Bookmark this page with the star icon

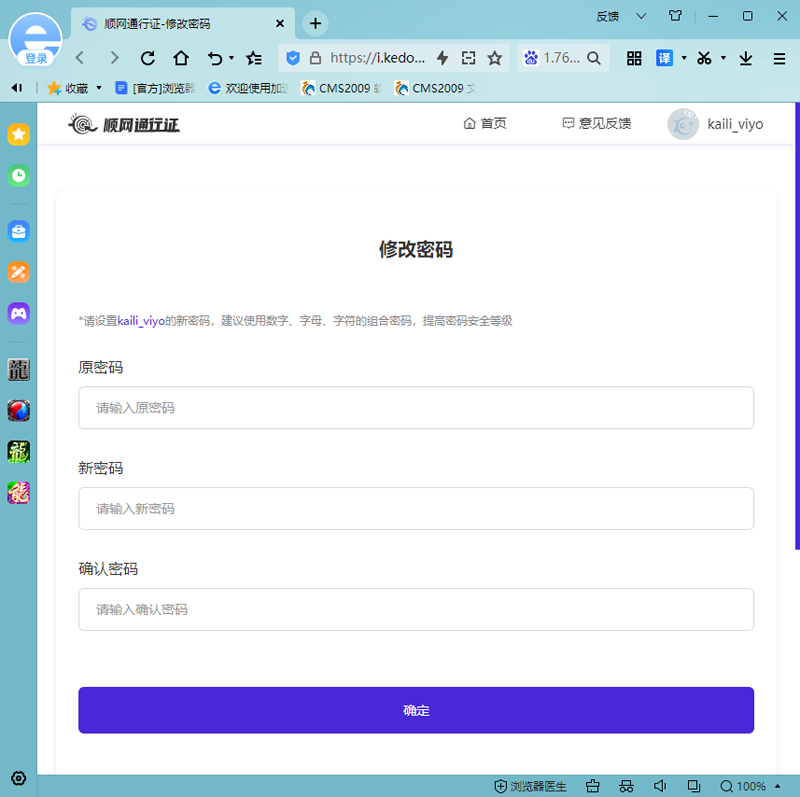[x=494, y=59]
